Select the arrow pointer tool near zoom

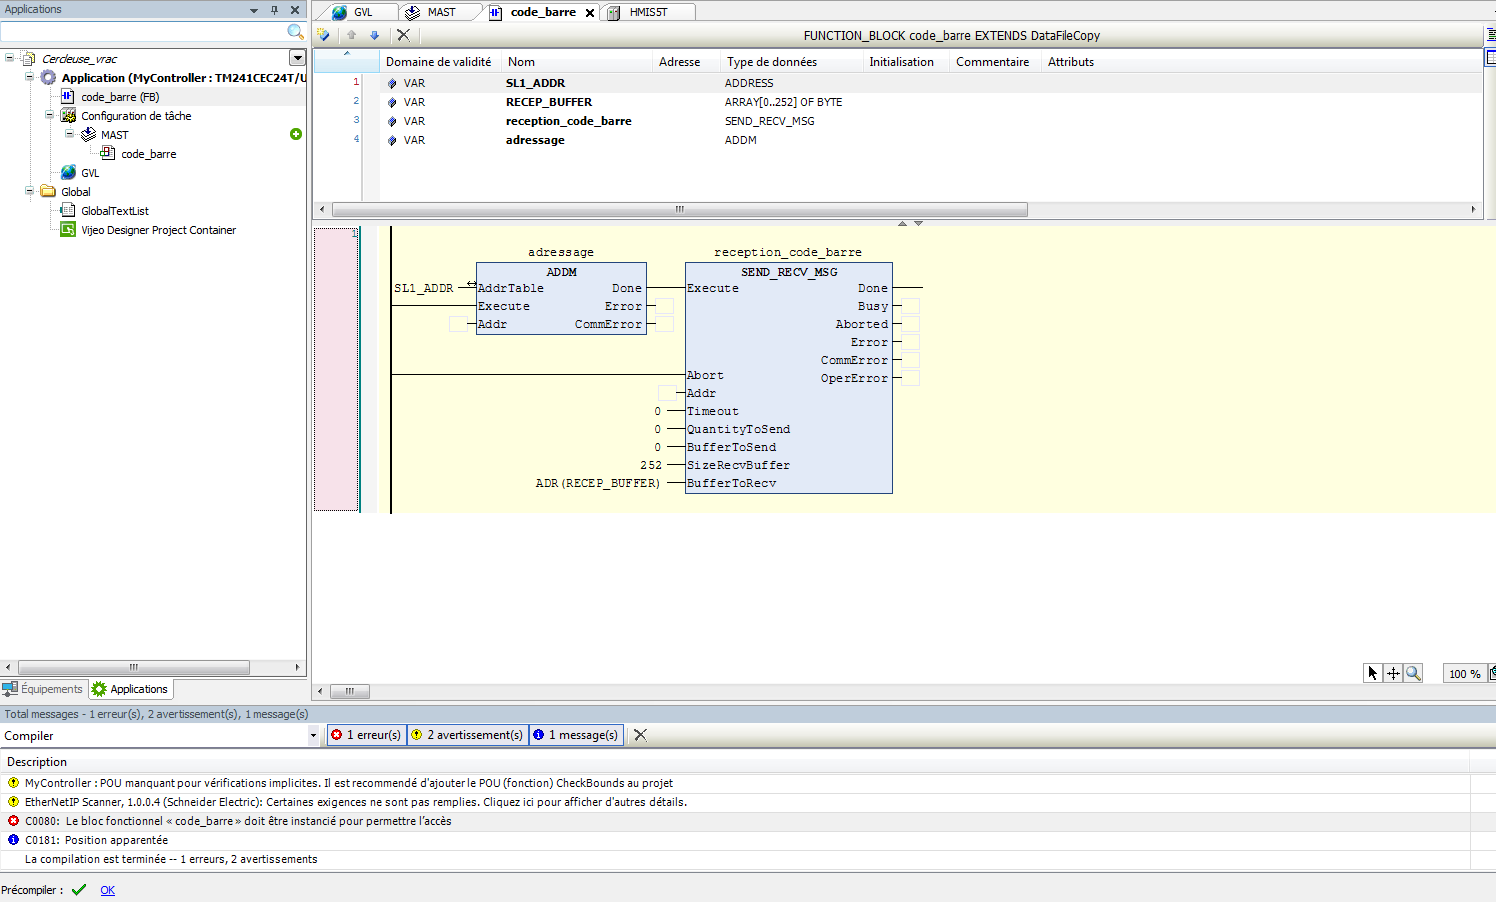point(1373,673)
